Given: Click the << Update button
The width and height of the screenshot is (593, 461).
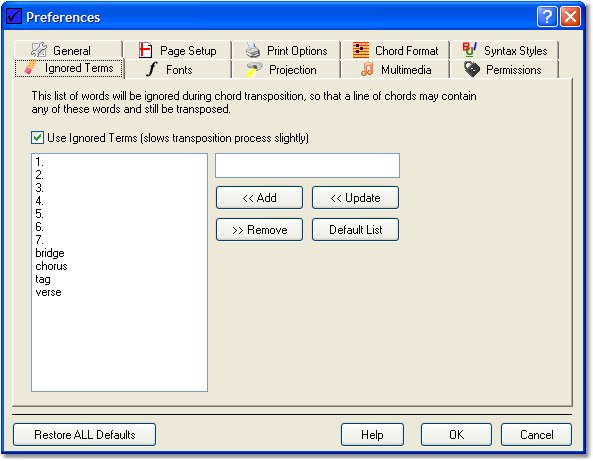Looking at the screenshot, I should pyautogui.click(x=355, y=197).
